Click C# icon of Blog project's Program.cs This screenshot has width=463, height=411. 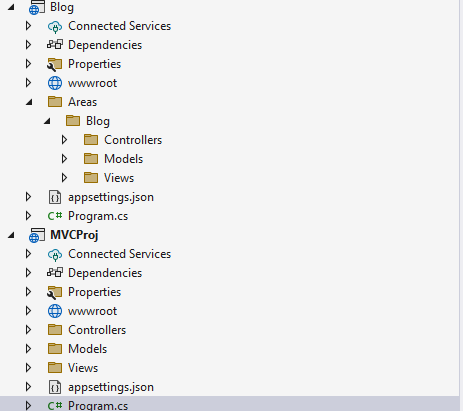(55, 216)
